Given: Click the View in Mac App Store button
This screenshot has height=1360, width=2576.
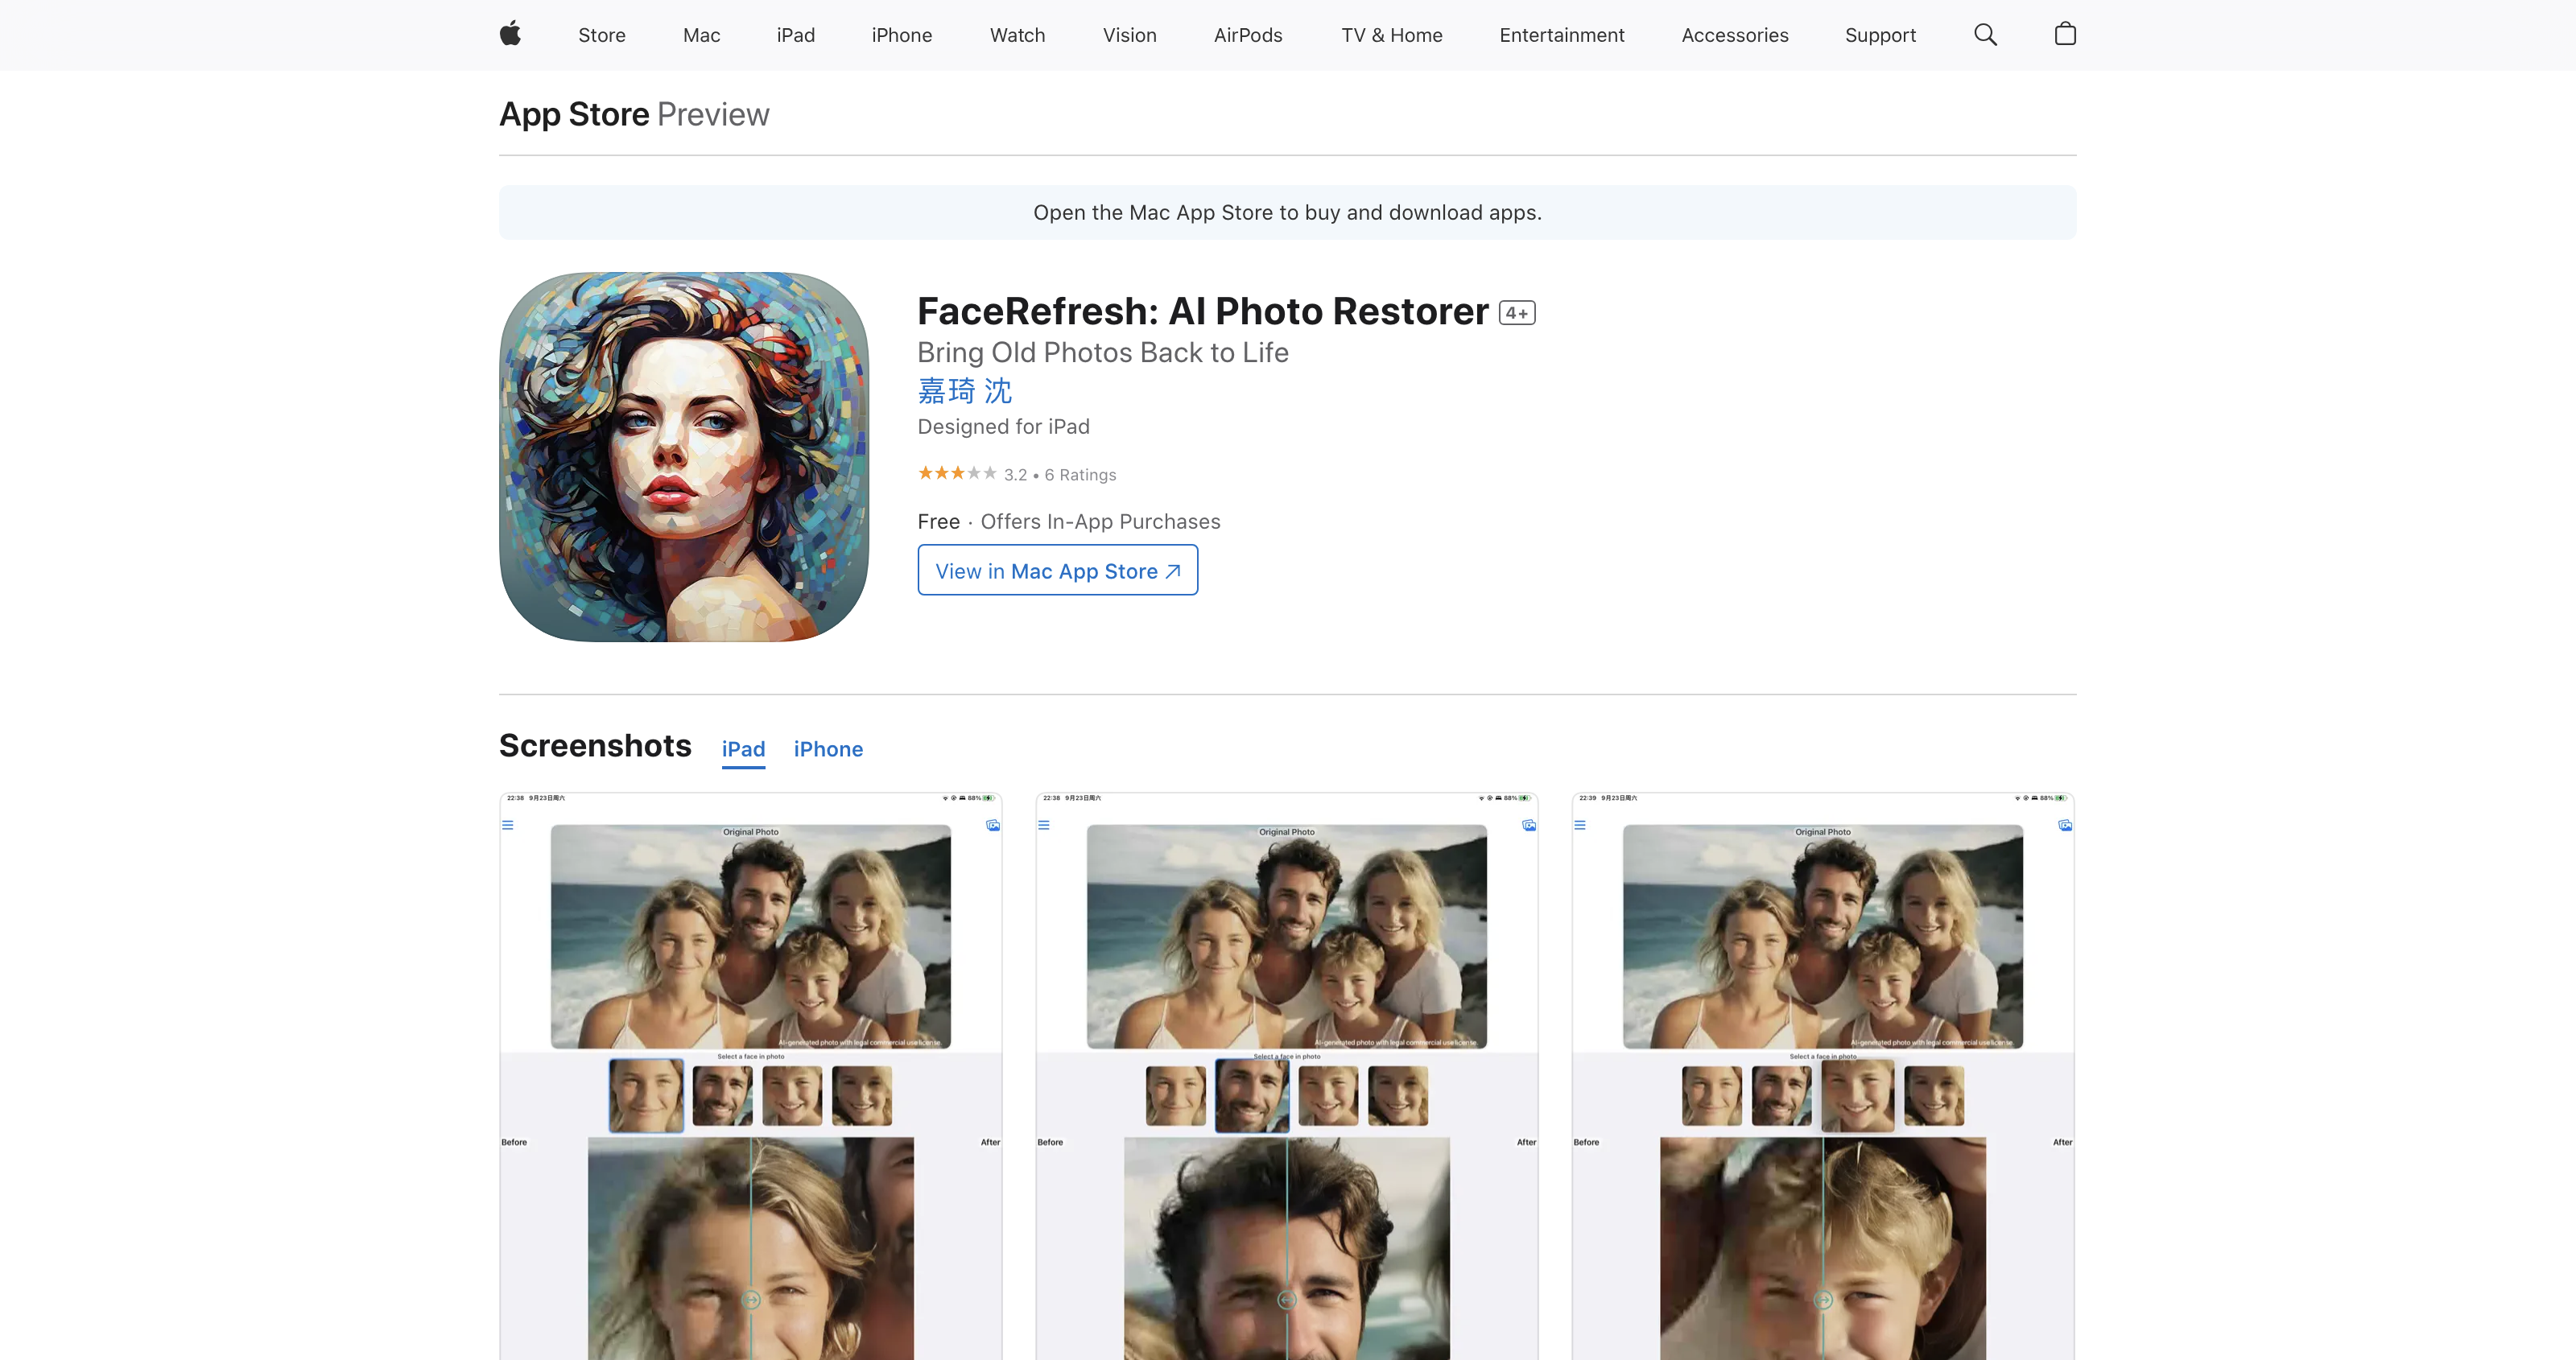Looking at the screenshot, I should pyautogui.click(x=1058, y=570).
